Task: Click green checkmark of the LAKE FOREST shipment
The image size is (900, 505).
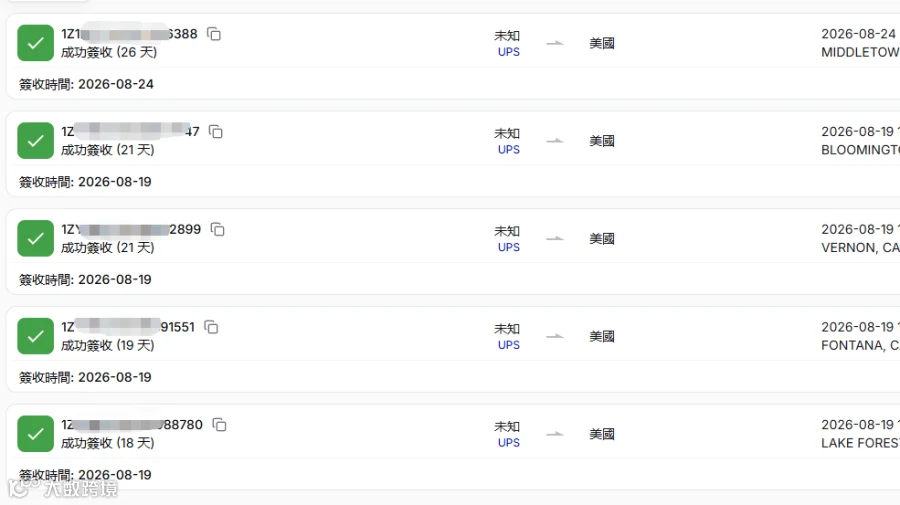Action: pos(36,433)
